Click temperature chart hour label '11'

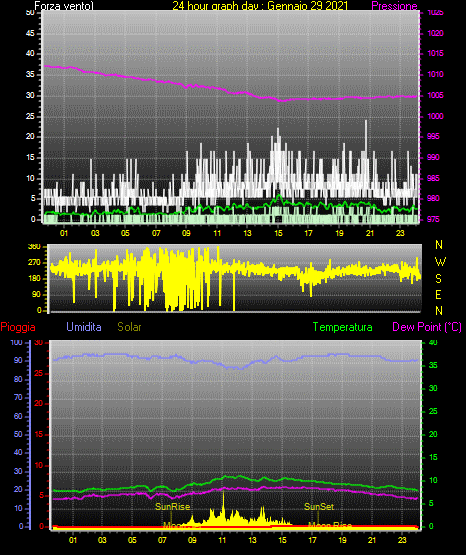click(222, 540)
